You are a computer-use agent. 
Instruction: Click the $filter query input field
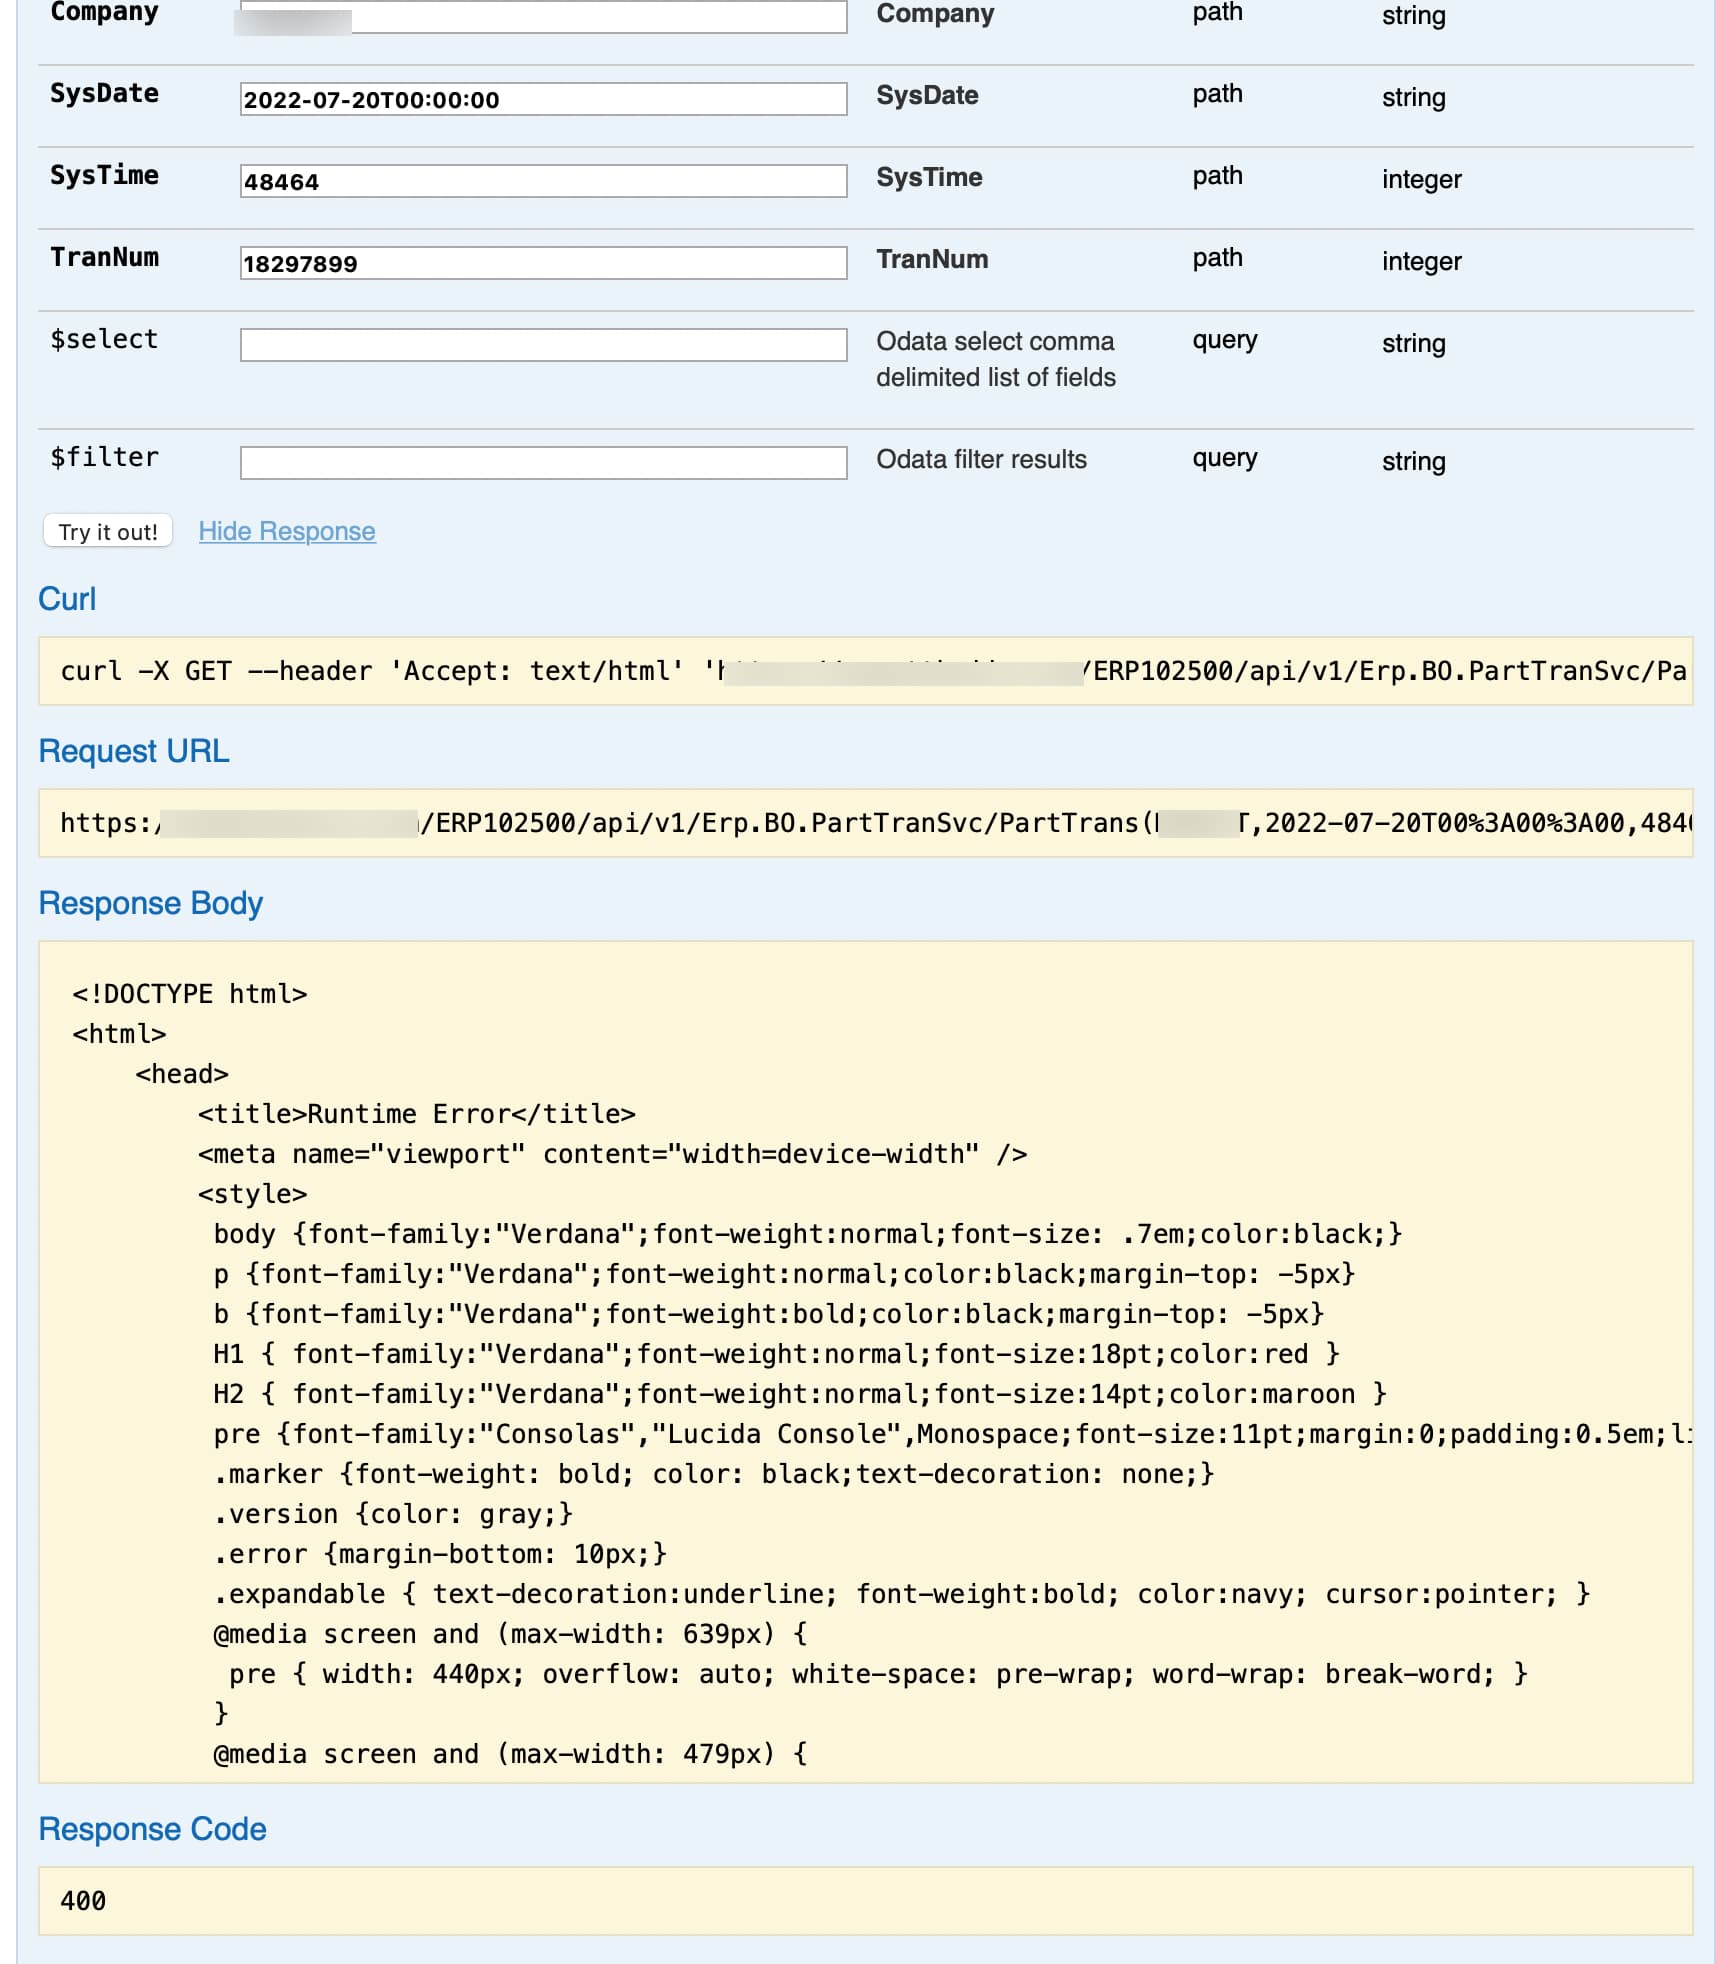point(543,463)
